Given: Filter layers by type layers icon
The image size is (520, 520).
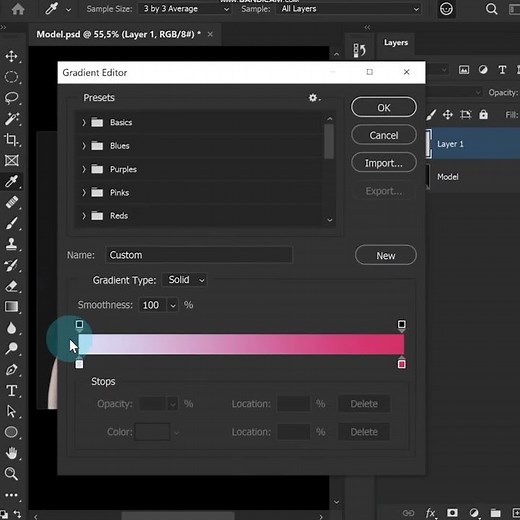Looking at the screenshot, I should coord(502,70).
